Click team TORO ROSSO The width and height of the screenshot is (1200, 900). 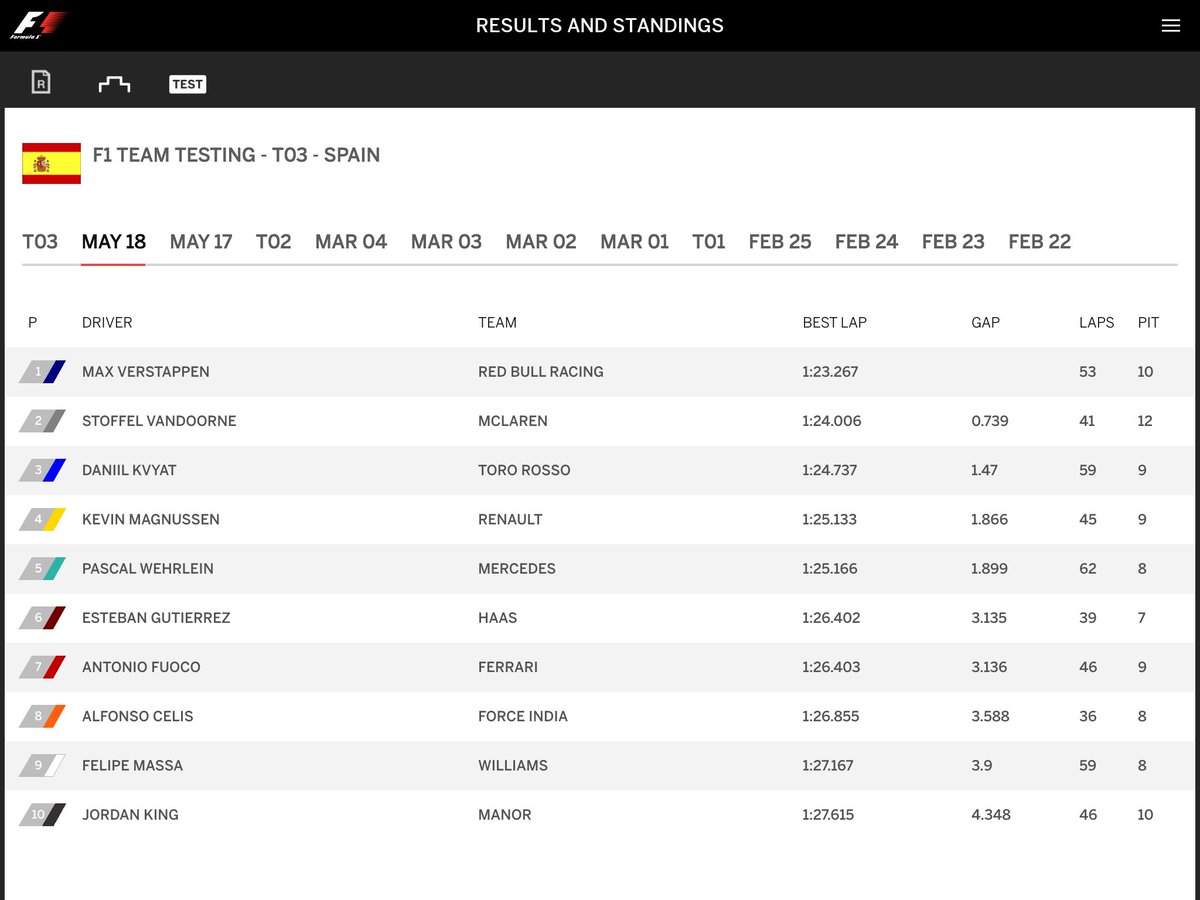tap(524, 470)
